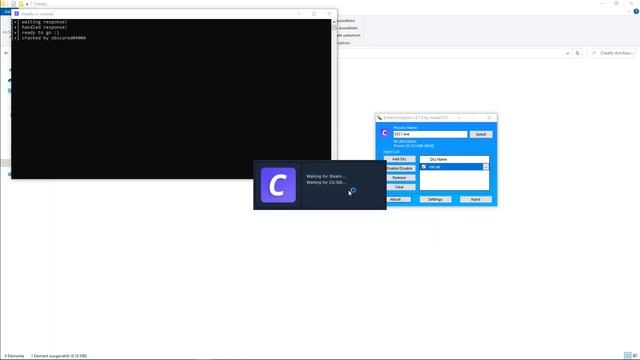The width and height of the screenshot is (640, 360).
Task: Minimize the injector window
Action: click(x=459, y=118)
